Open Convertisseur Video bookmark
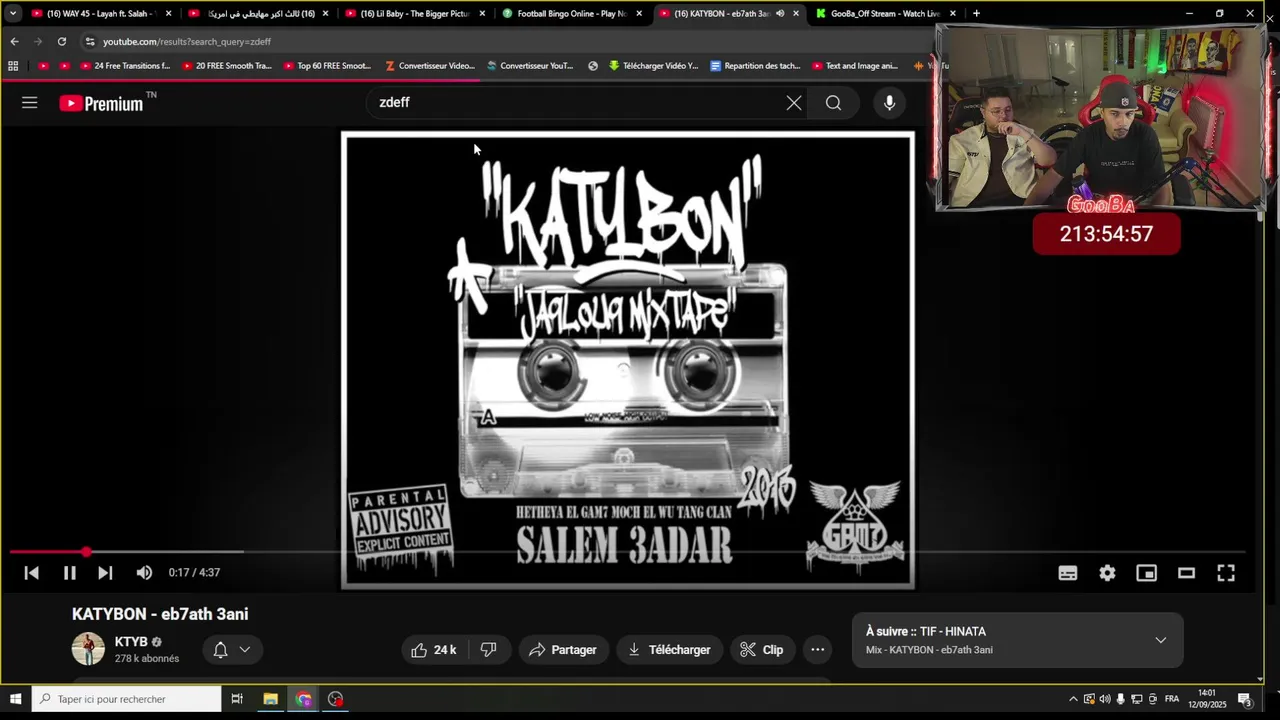 pyautogui.click(x=430, y=66)
